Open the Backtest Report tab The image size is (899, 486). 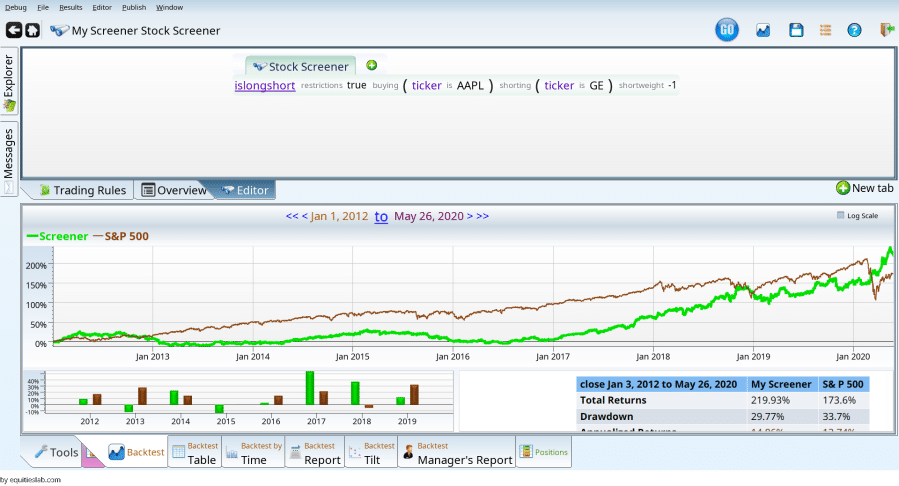(315, 453)
